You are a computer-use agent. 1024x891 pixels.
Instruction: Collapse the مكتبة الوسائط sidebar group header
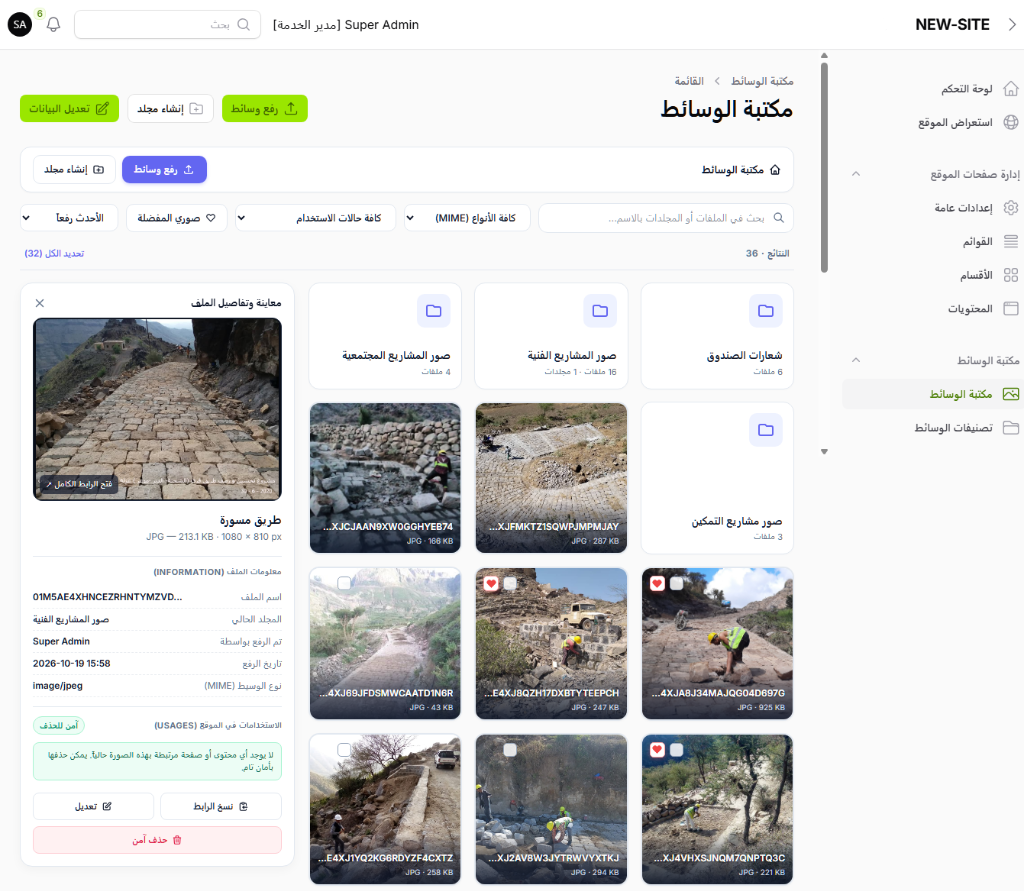[856, 361]
